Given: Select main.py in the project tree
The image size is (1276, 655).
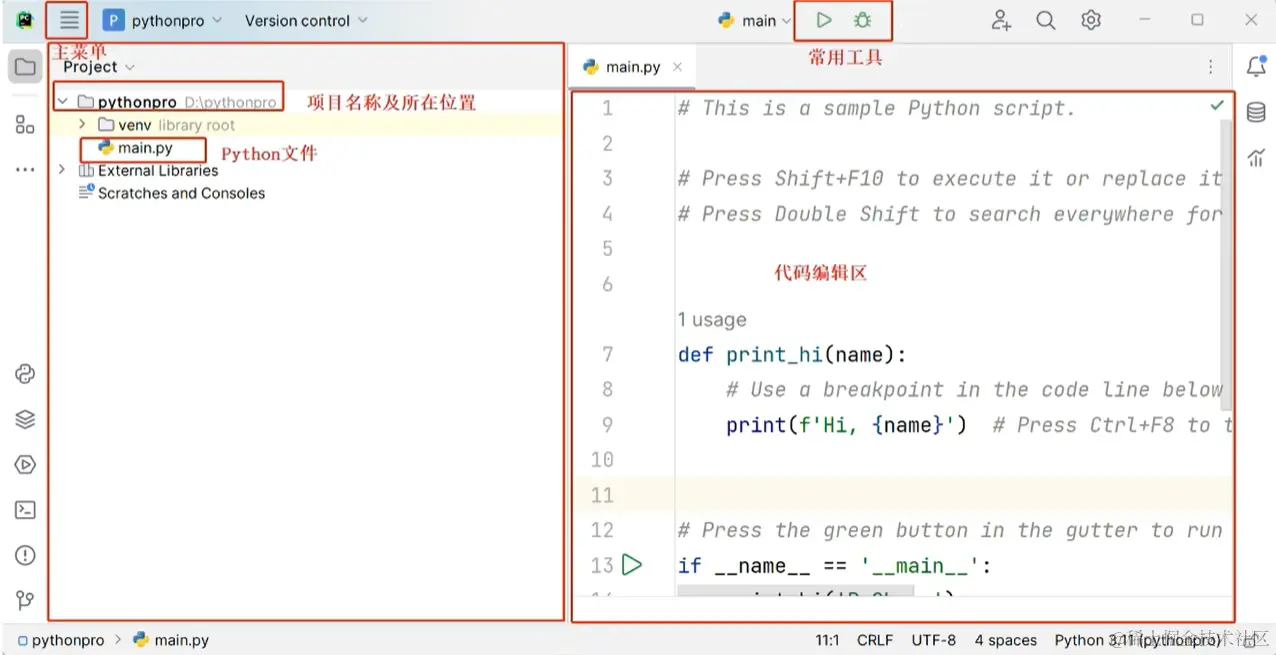Looking at the screenshot, I should point(135,148).
